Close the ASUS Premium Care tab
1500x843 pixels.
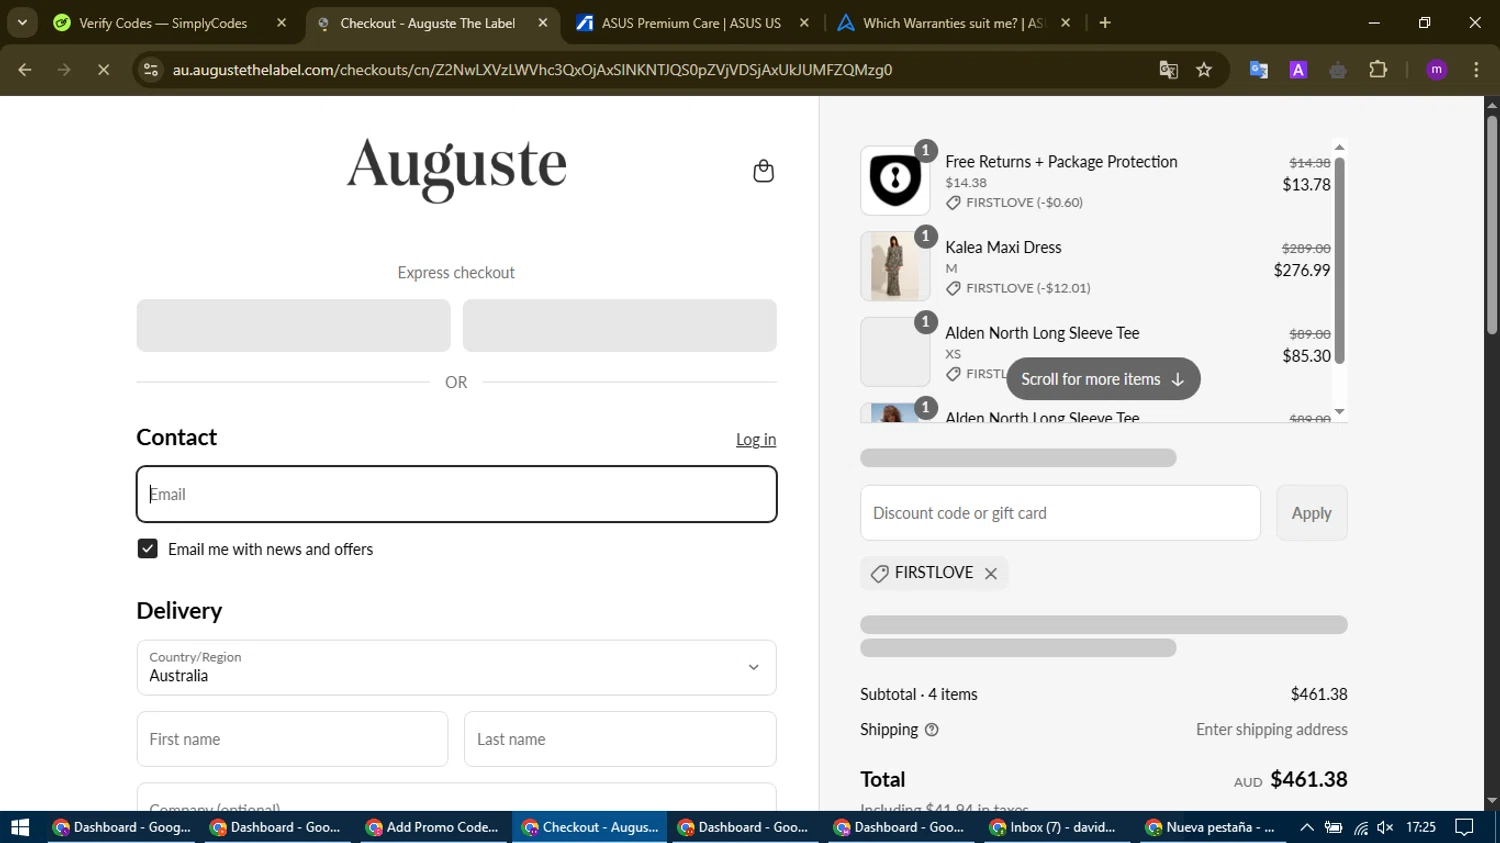click(x=804, y=23)
